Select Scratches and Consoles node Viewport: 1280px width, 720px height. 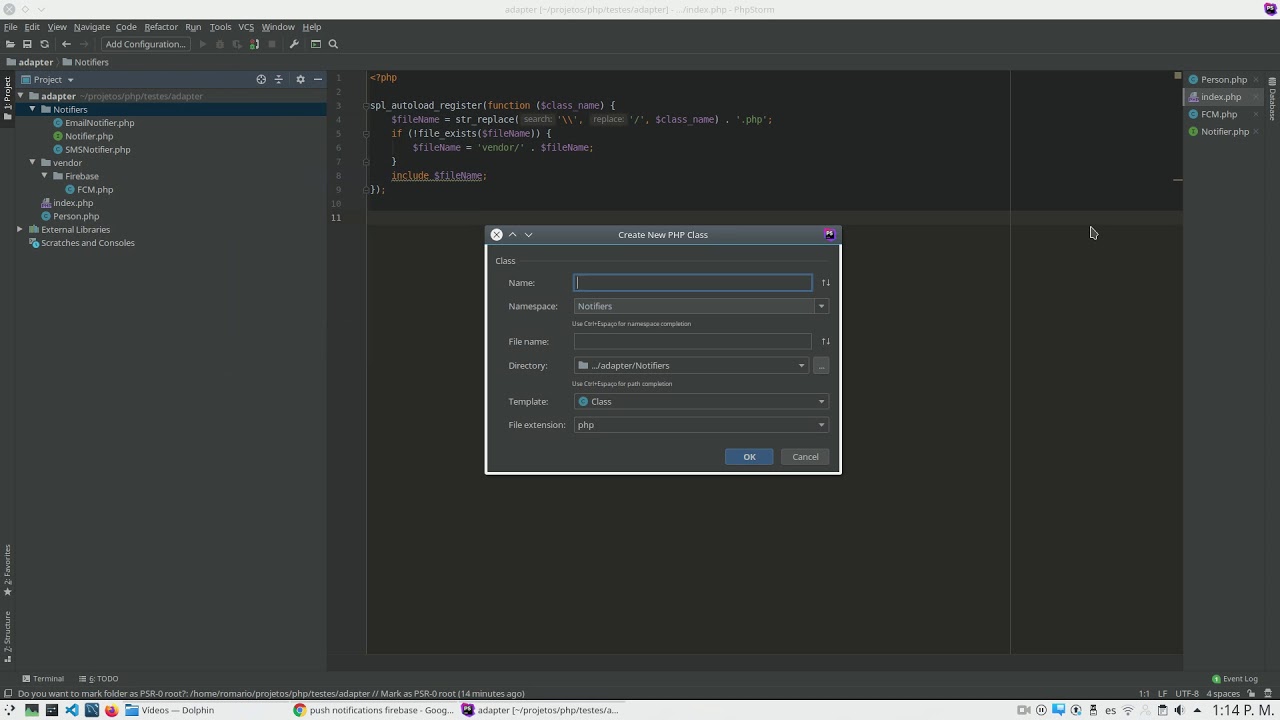point(87,243)
